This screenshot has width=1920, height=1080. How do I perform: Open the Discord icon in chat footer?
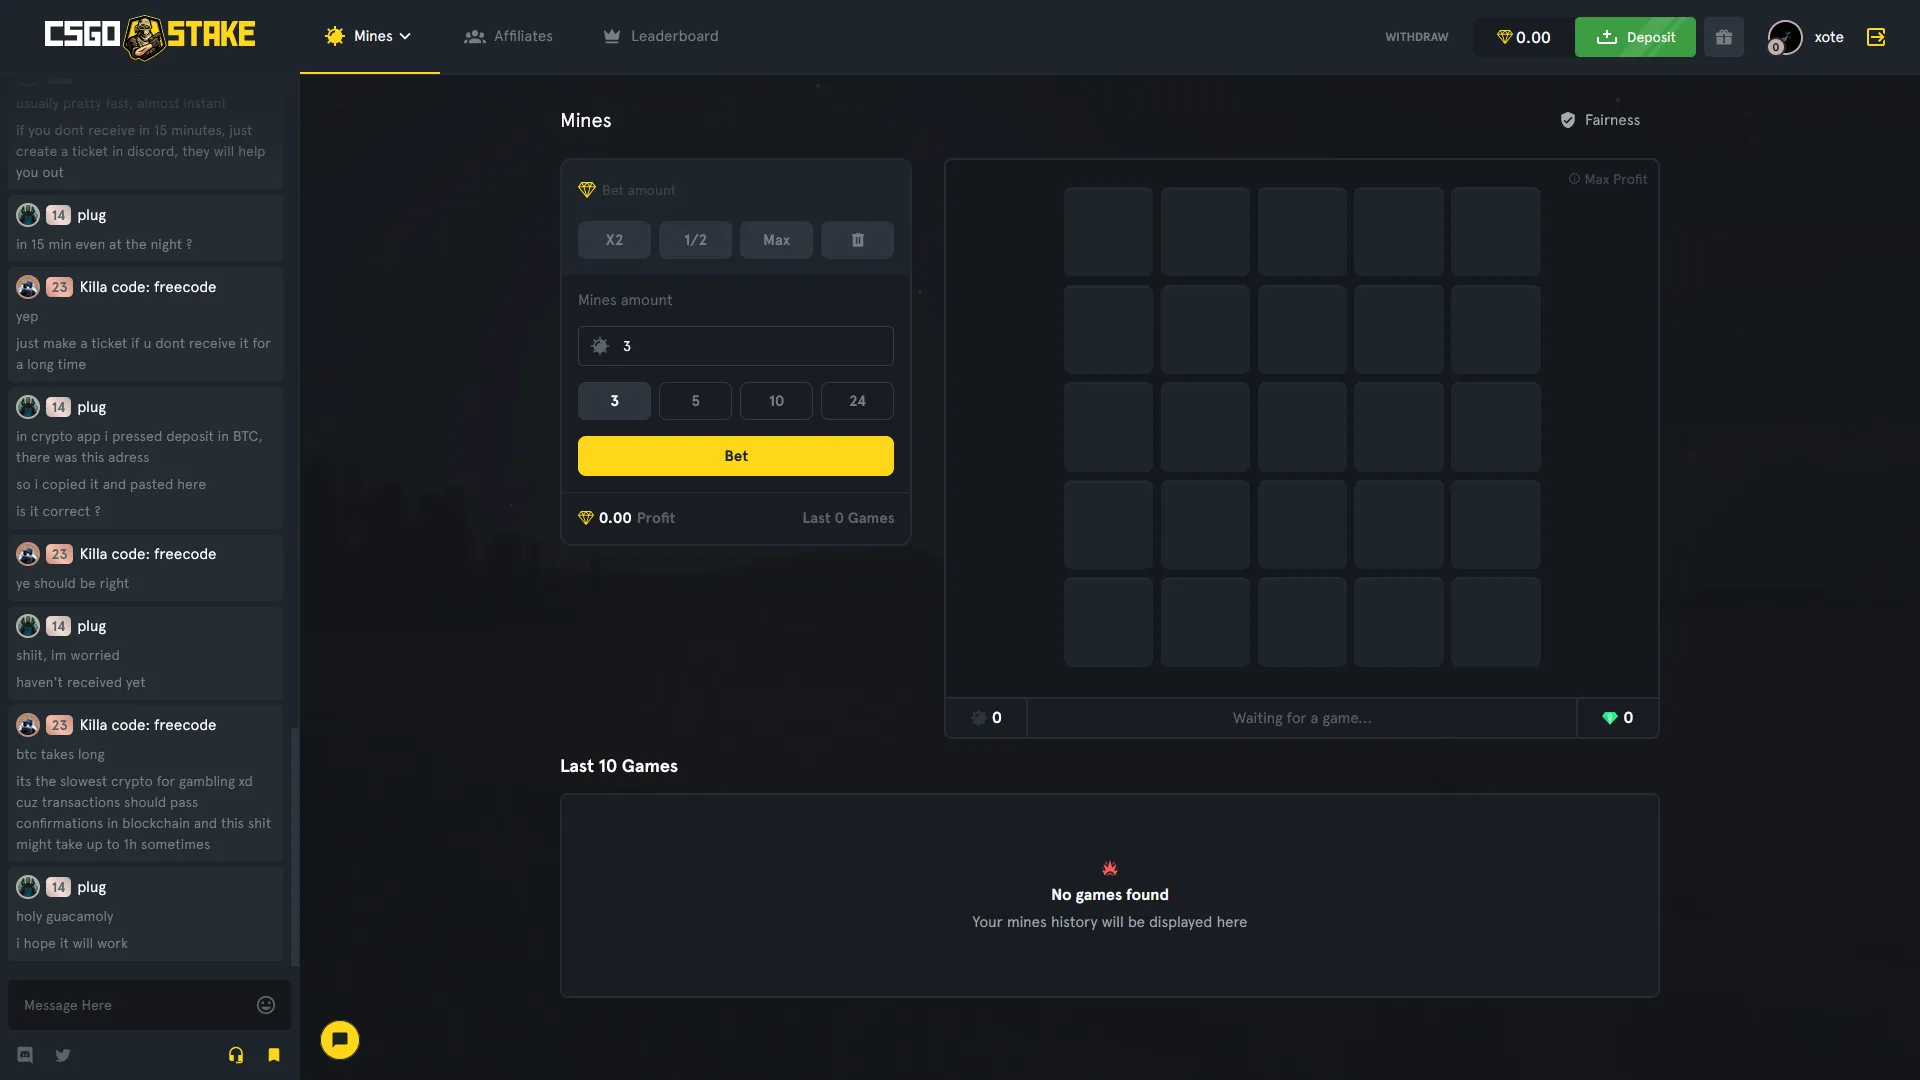[x=24, y=1055]
